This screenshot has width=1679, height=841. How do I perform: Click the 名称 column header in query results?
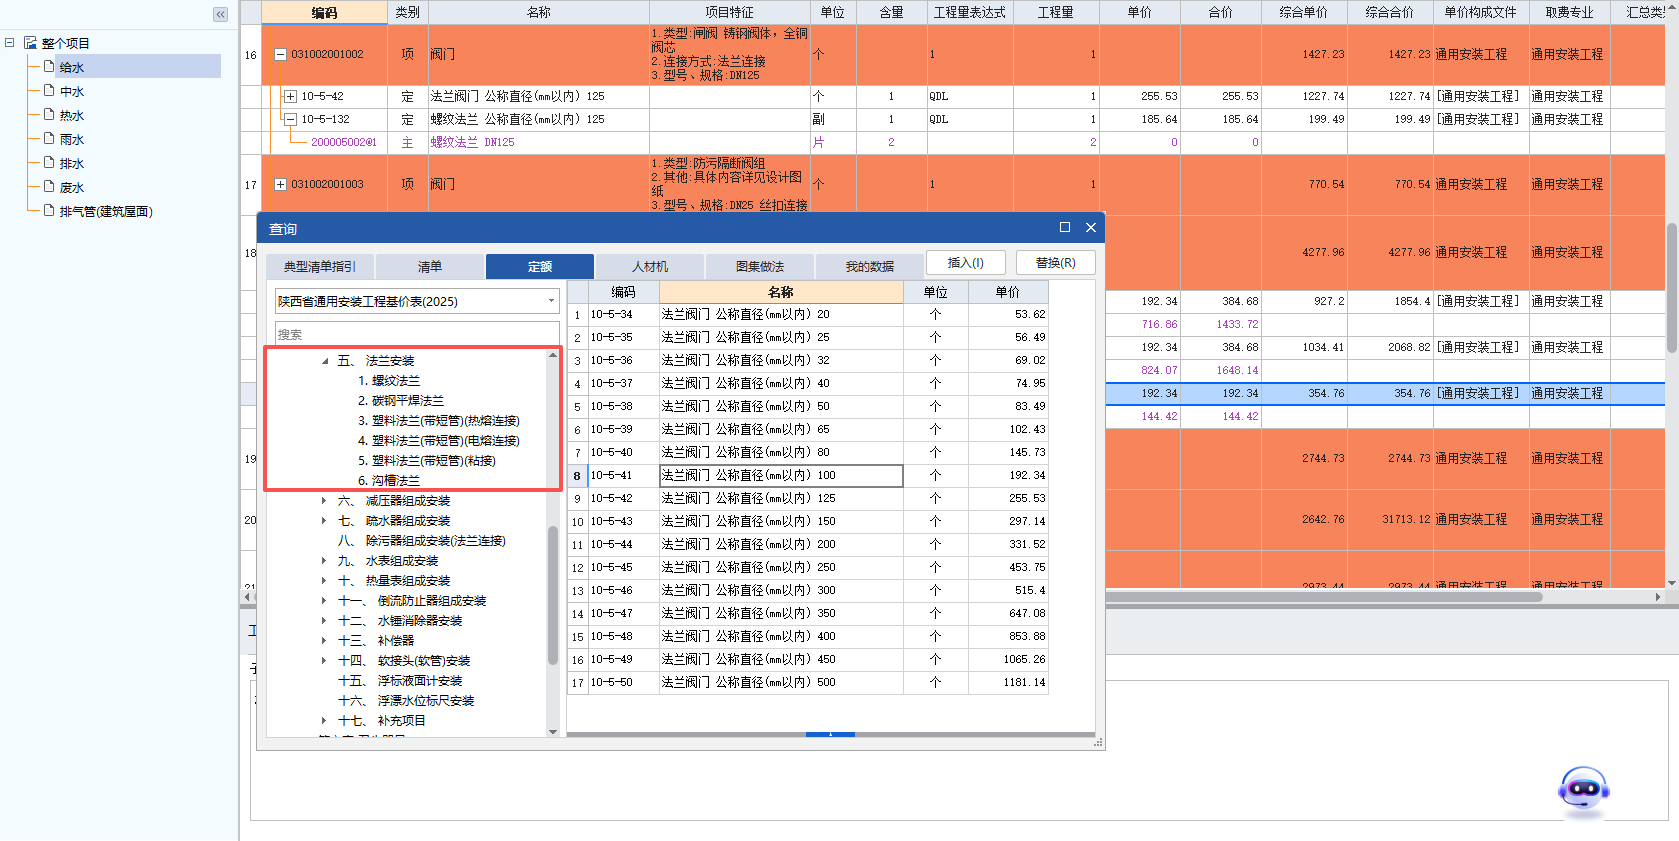[x=781, y=292]
